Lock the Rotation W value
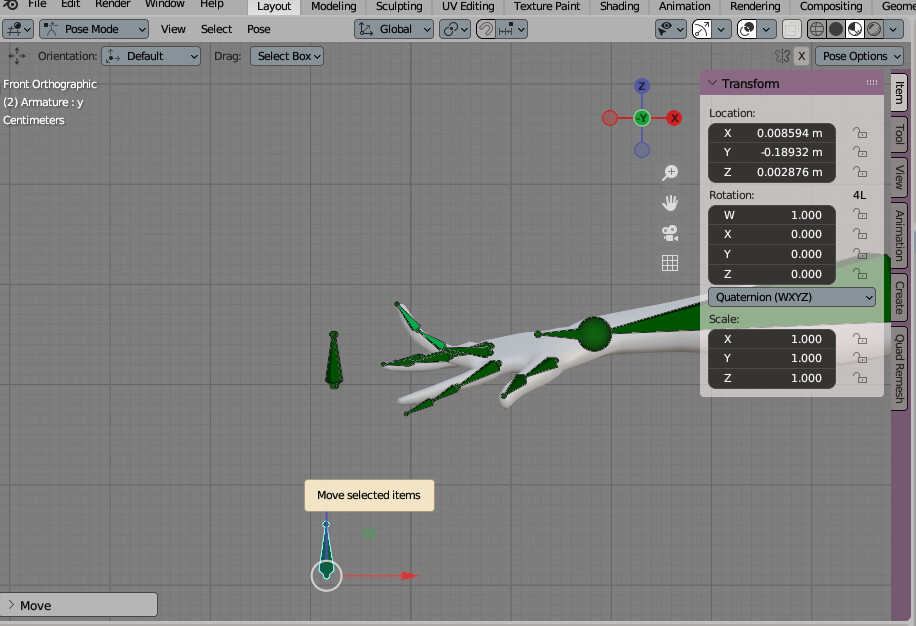 click(860, 215)
